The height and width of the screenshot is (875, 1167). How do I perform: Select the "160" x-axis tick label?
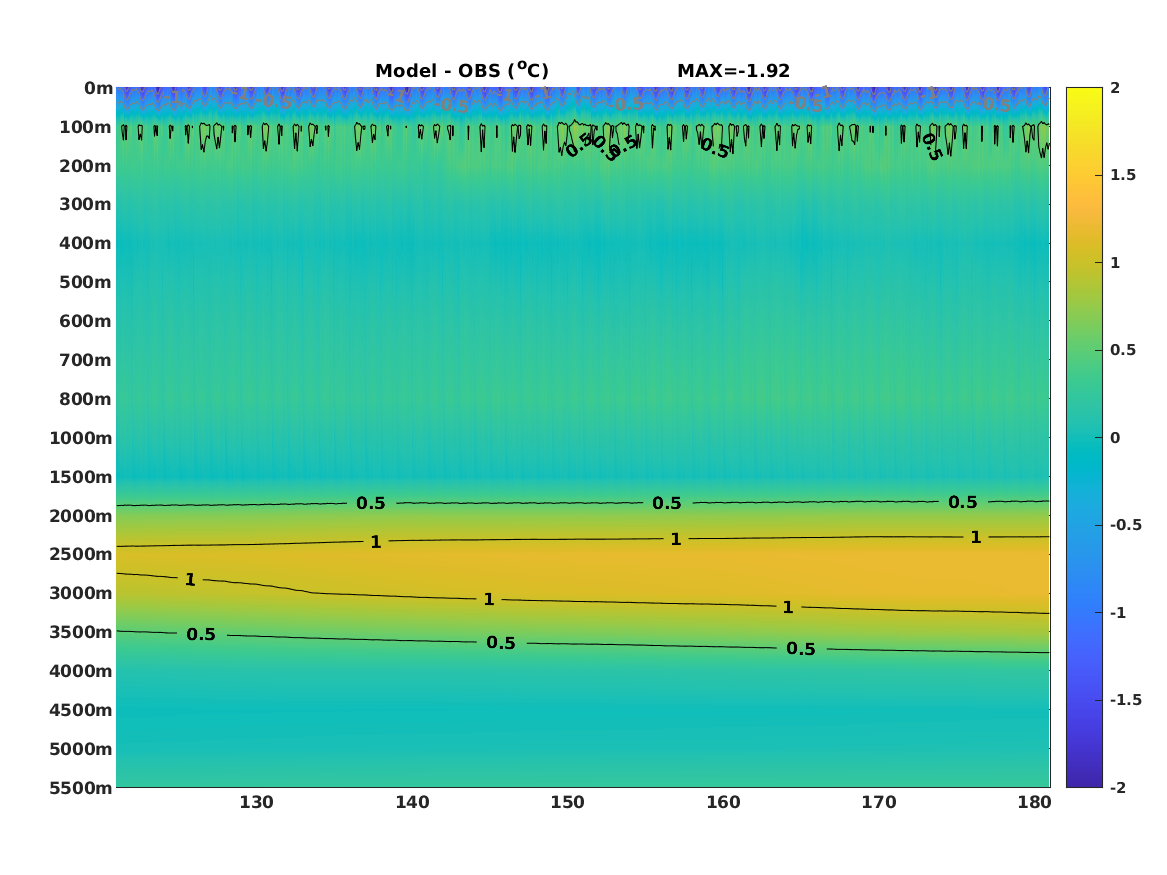[x=723, y=802]
